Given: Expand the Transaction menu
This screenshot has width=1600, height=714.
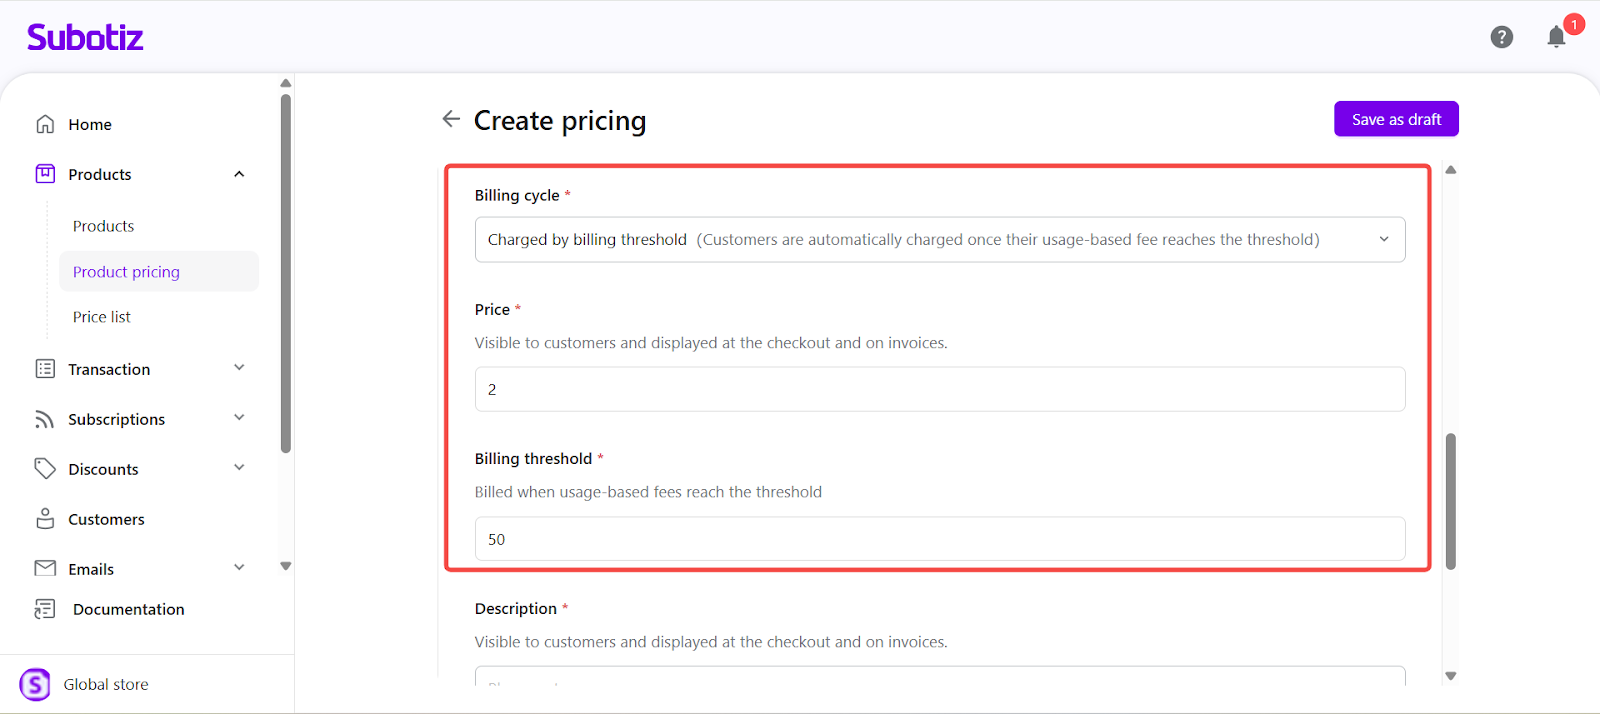Looking at the screenshot, I should [x=239, y=368].
